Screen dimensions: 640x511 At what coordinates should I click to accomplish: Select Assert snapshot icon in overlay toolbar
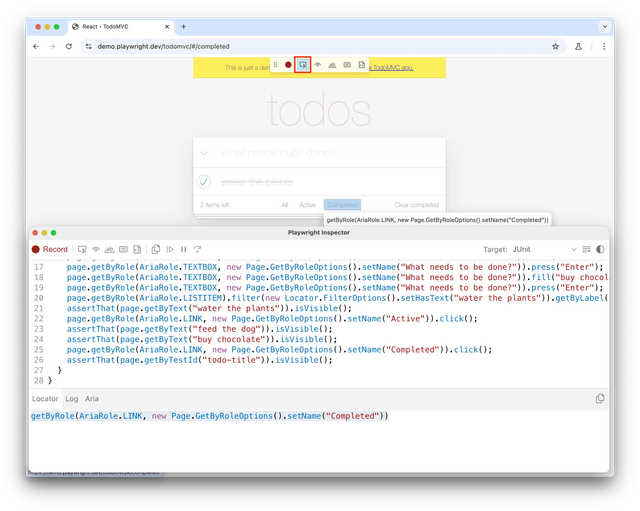pyautogui.click(x=361, y=64)
